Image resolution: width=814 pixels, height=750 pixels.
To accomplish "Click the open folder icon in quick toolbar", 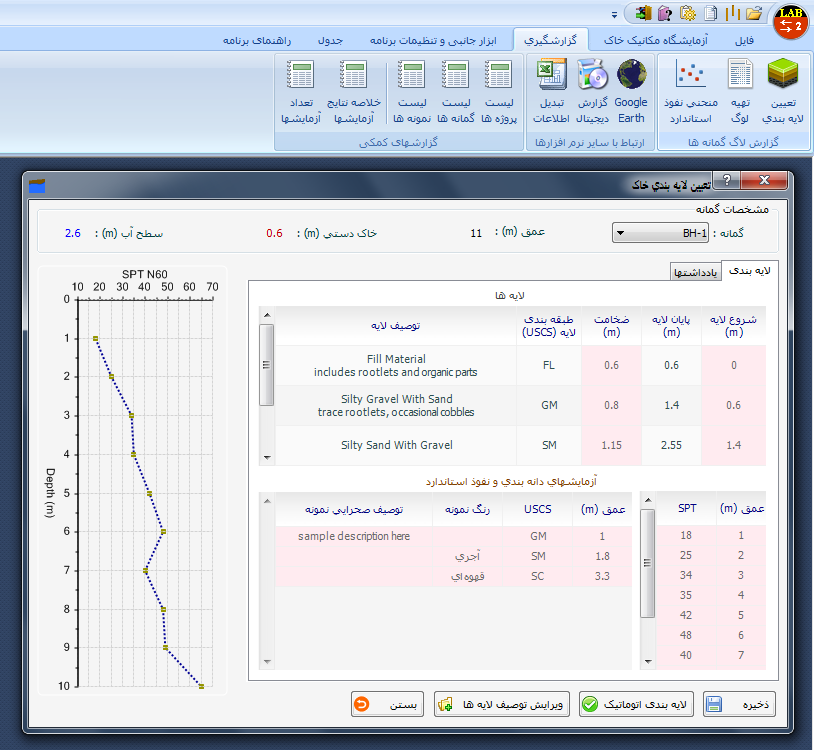I will tap(754, 13).
